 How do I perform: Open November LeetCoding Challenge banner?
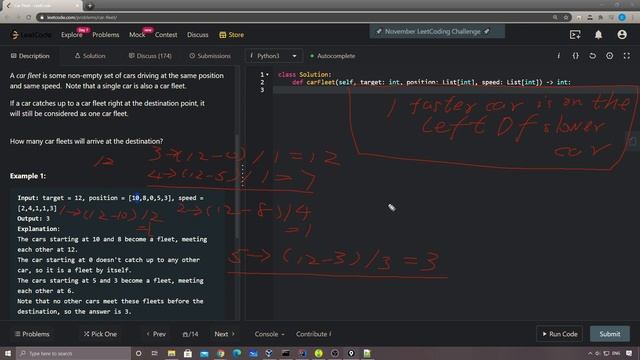click(437, 31)
